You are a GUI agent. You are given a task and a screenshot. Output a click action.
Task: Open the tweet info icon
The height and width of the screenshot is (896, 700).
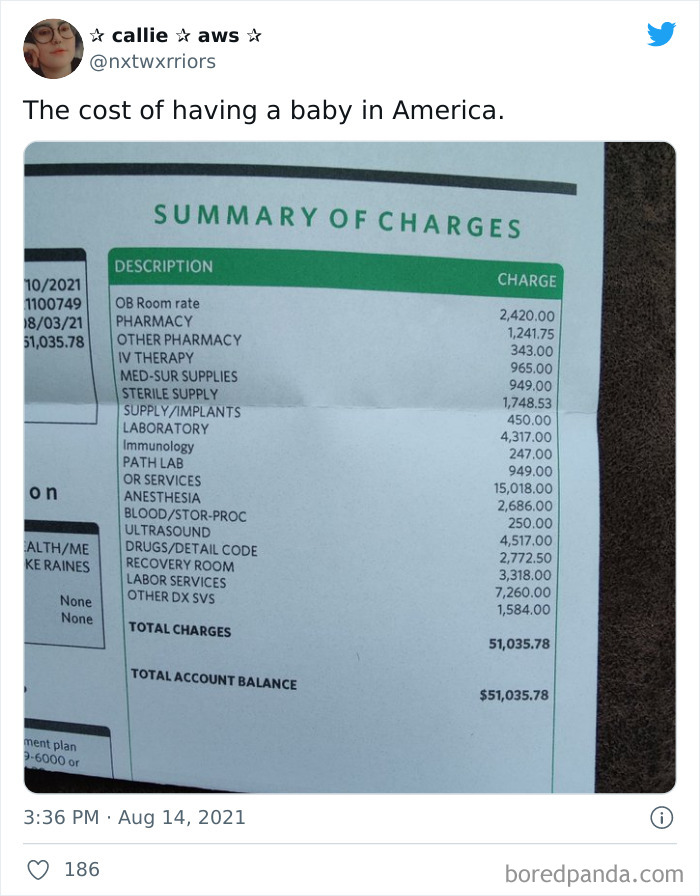662,818
